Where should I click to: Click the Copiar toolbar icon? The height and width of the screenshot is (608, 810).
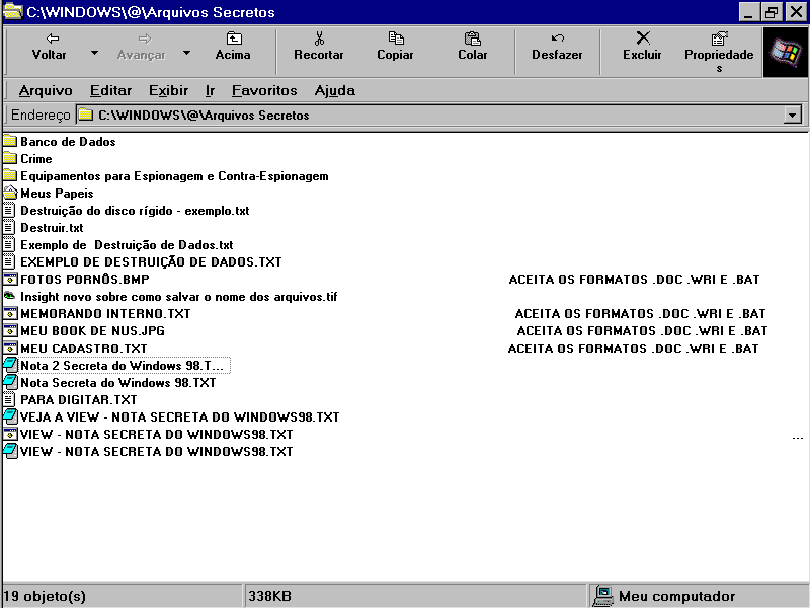(x=396, y=38)
